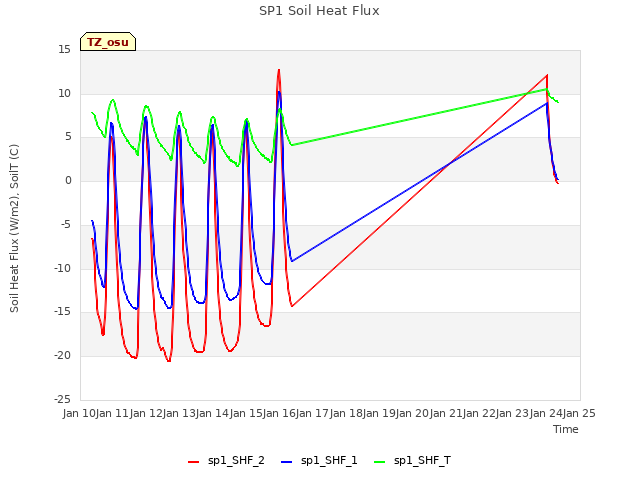This screenshot has height=480, width=640.
Task: Click the red line peak near Jan 24
Action: click(x=547, y=75)
